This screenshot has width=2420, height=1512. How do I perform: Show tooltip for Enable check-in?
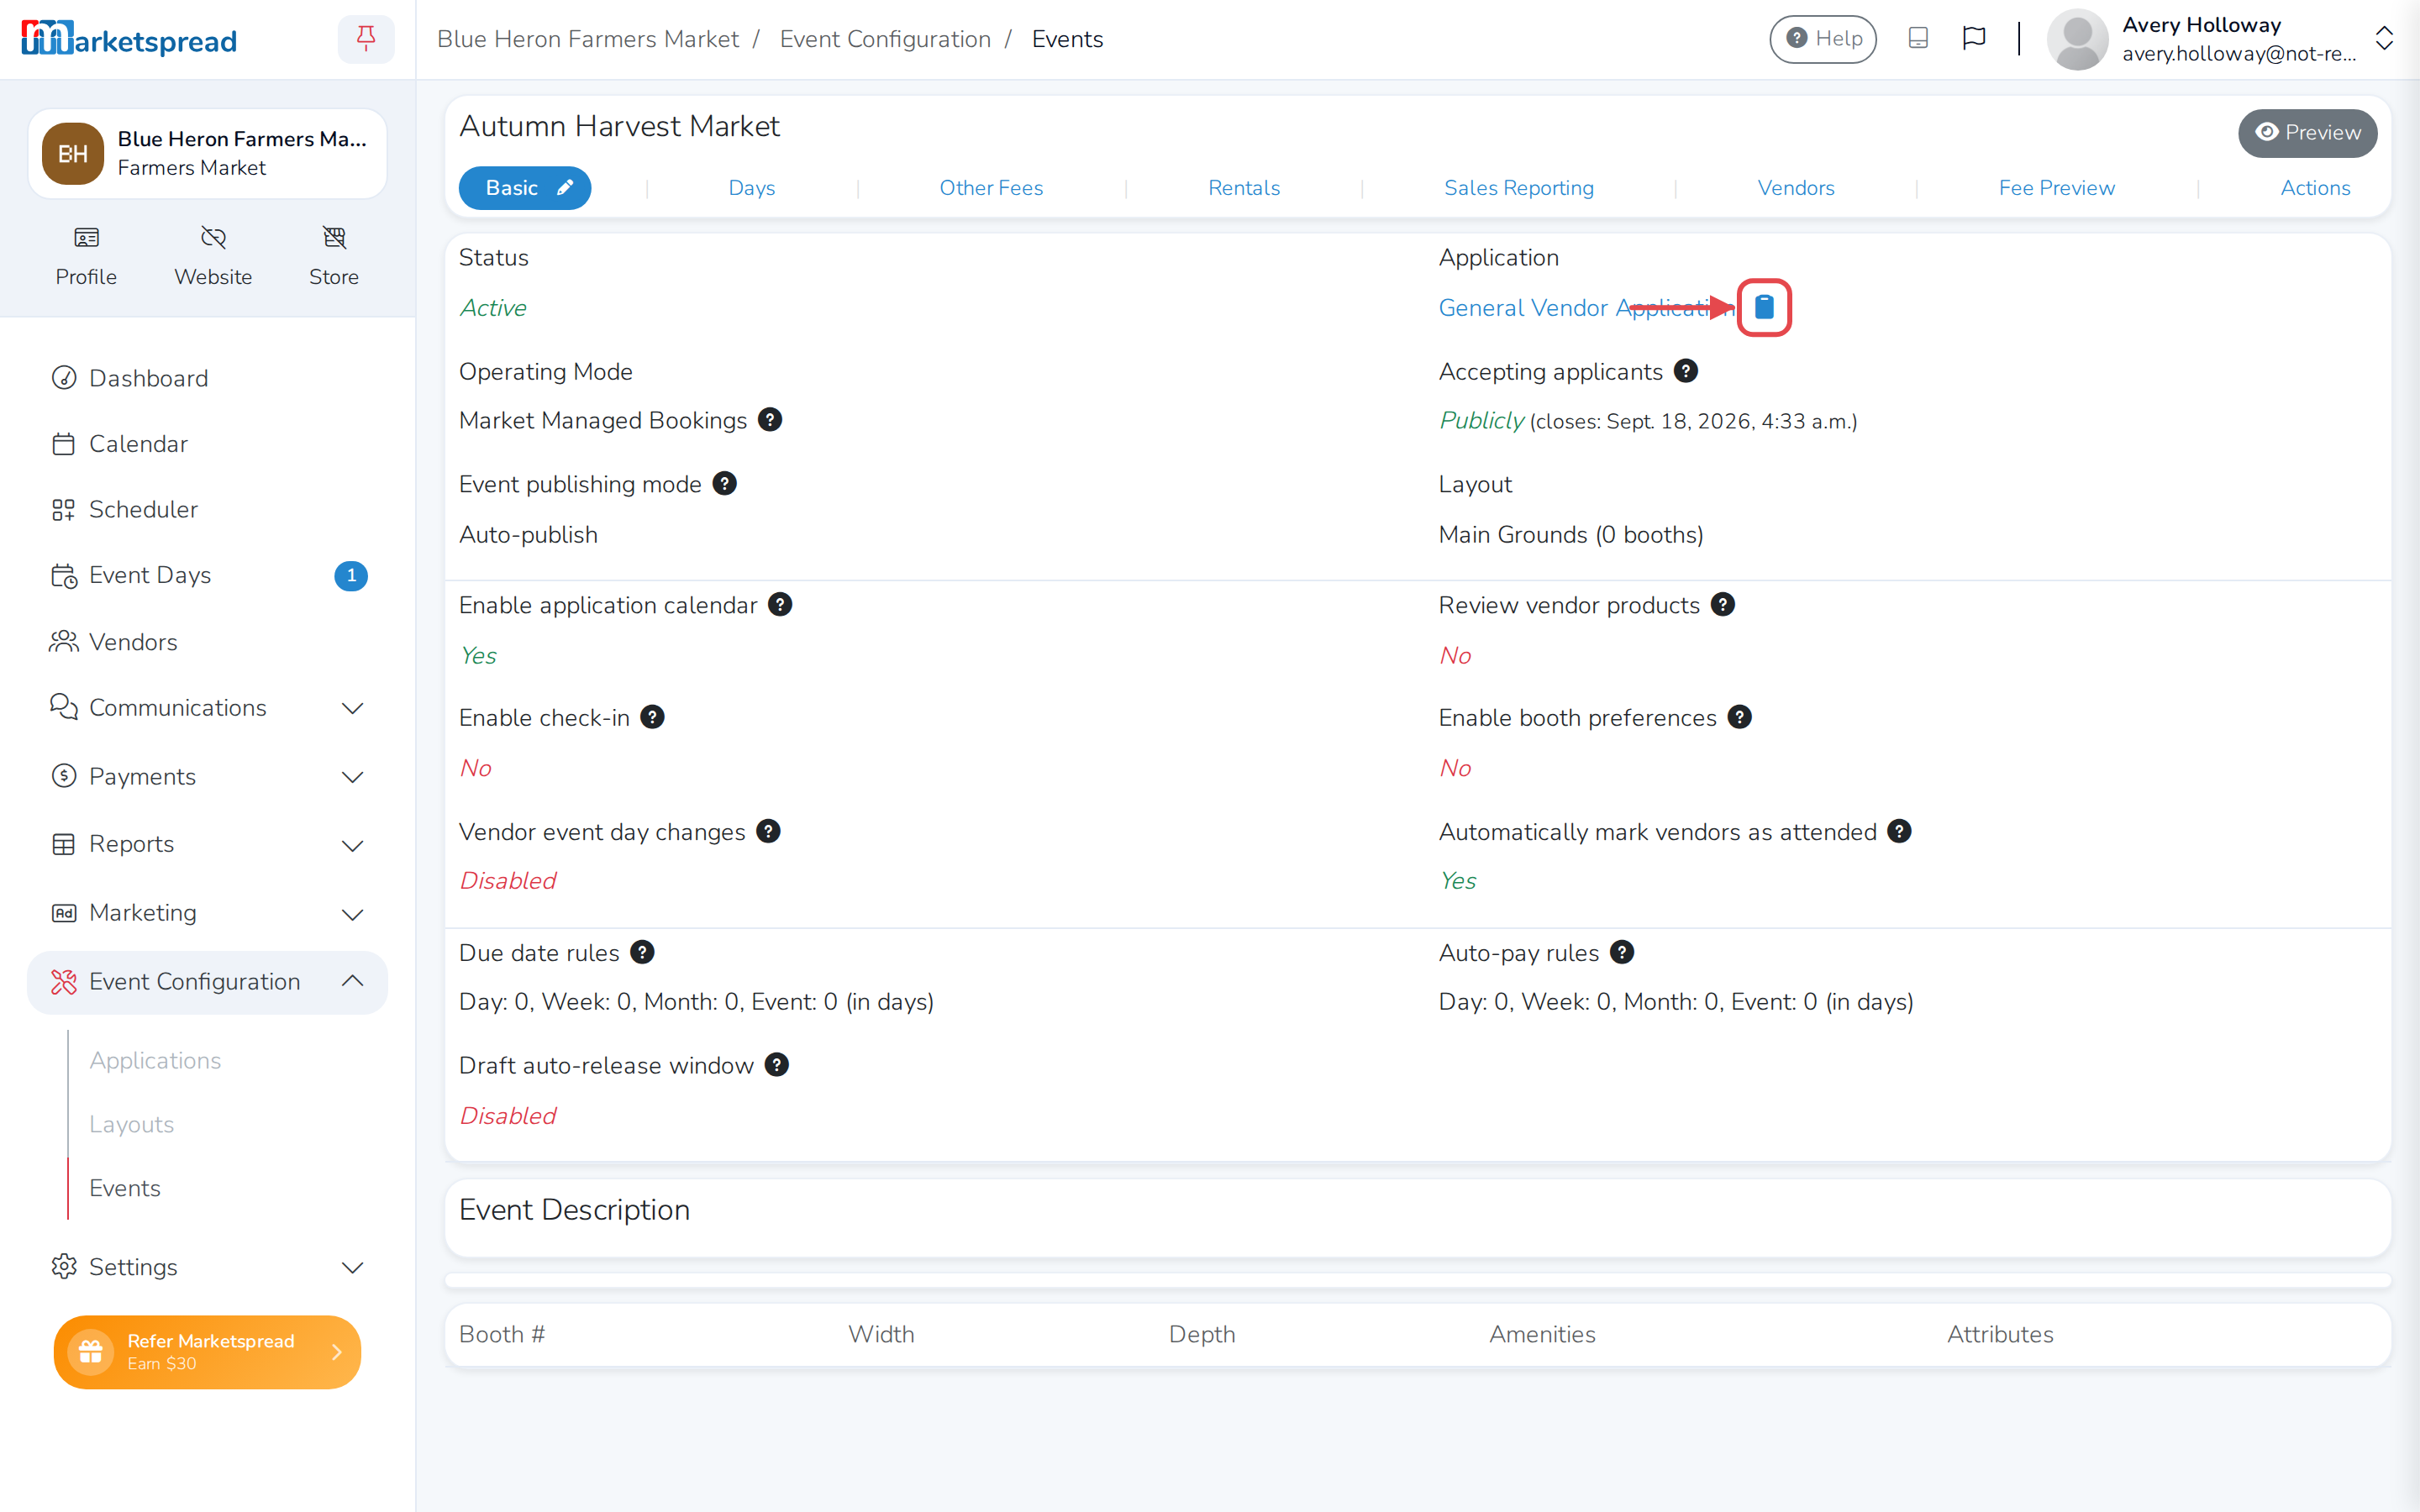pos(652,717)
